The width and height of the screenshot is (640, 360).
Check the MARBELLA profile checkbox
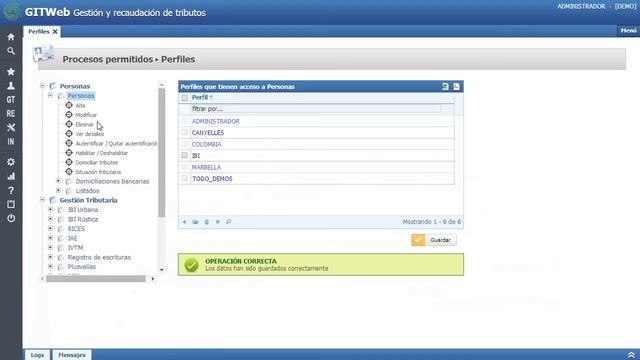184,167
